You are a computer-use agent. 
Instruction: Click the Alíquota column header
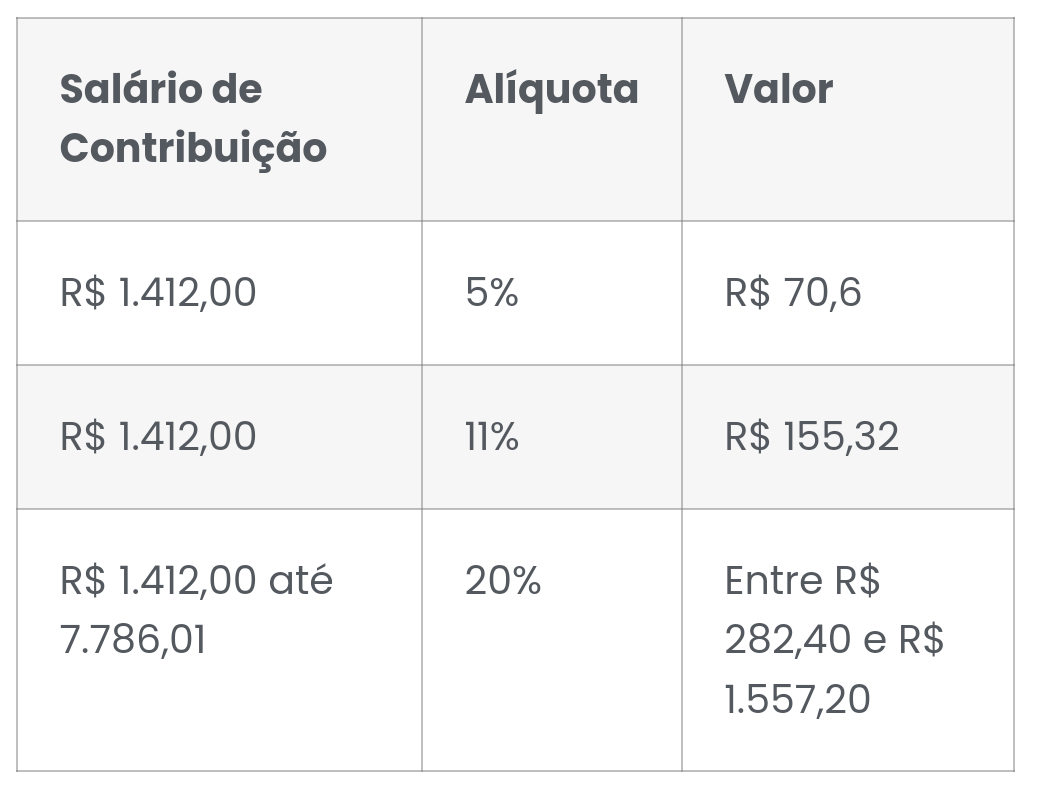click(x=552, y=119)
